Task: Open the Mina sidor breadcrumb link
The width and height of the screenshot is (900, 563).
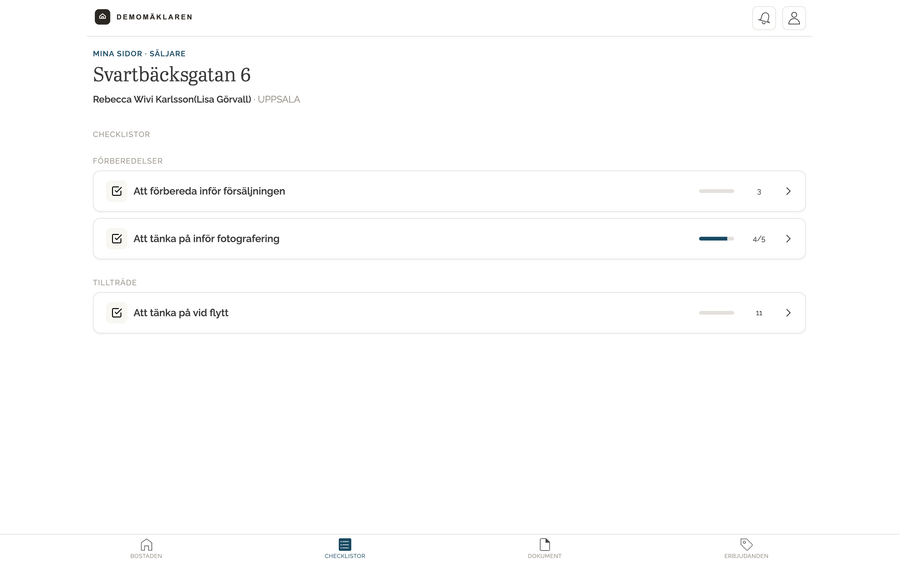Action: click(118, 53)
